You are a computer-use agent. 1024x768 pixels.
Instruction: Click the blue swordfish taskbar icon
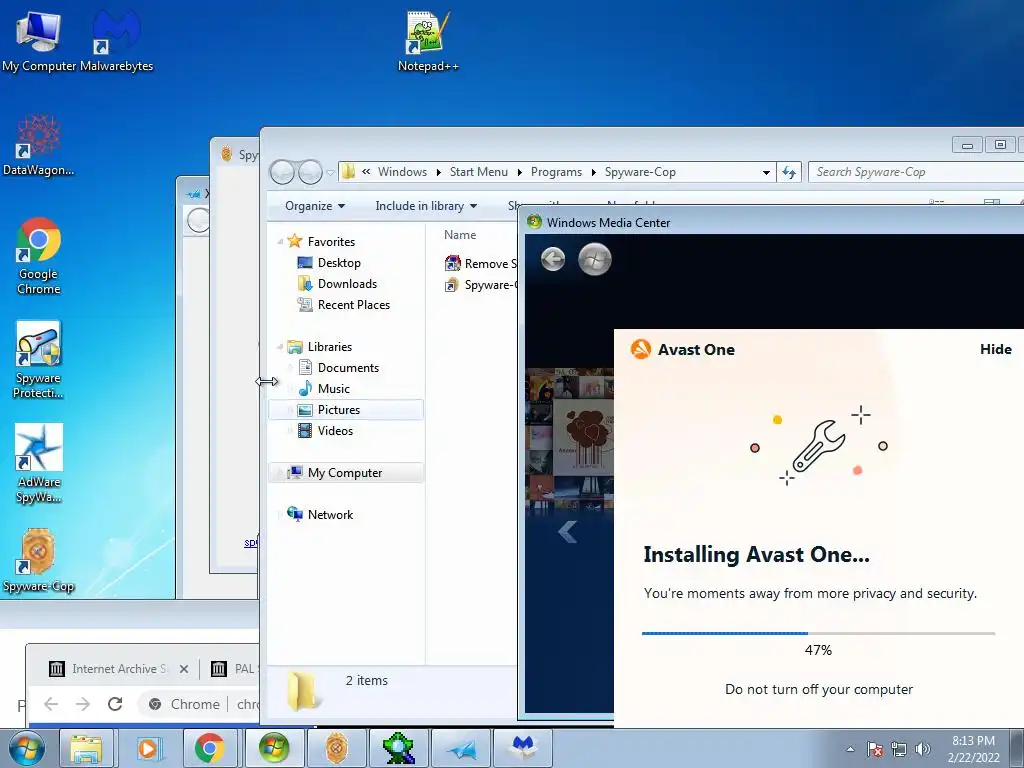461,748
